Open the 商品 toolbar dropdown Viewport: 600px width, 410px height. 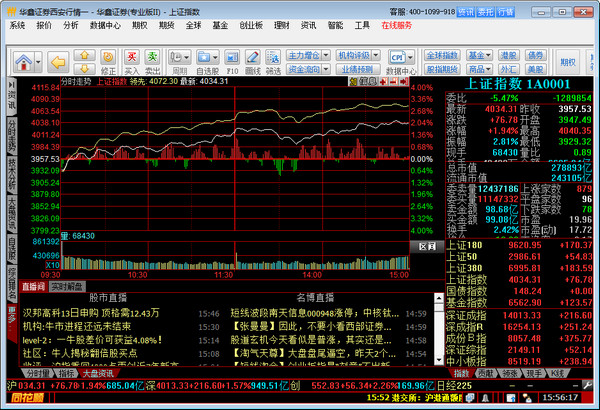pos(479,69)
